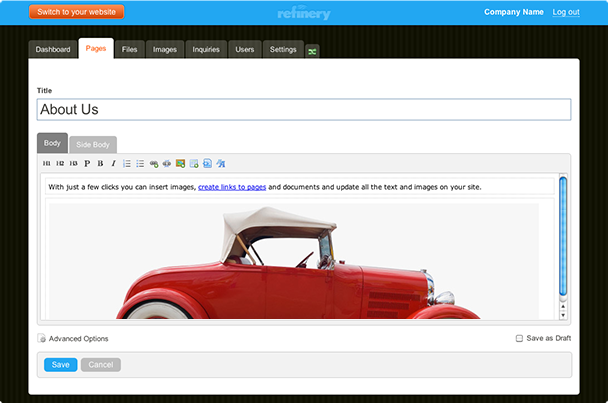Open the Users tab
Viewport: 608px width, 403px height.
(245, 50)
